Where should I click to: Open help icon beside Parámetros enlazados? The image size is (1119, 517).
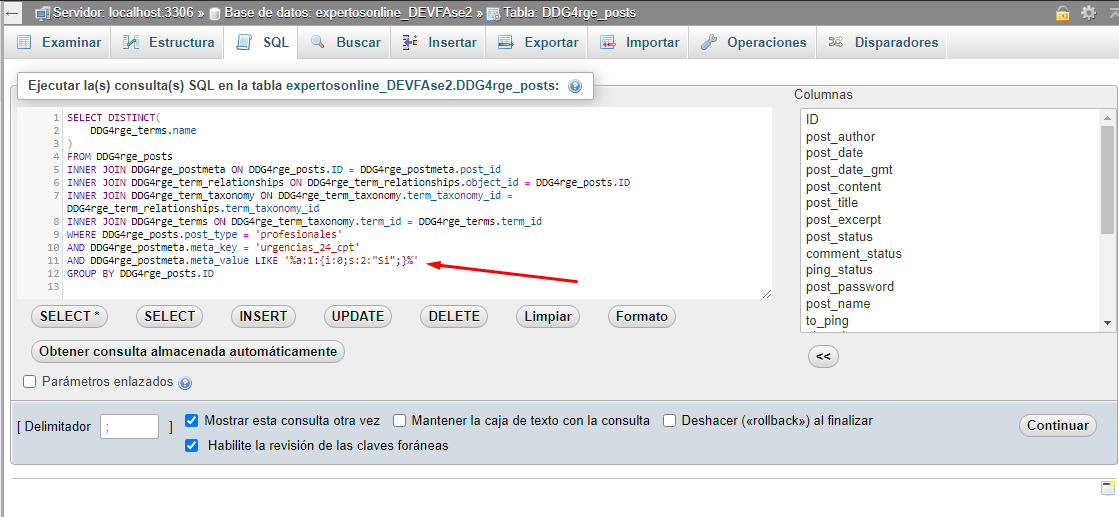(185, 383)
